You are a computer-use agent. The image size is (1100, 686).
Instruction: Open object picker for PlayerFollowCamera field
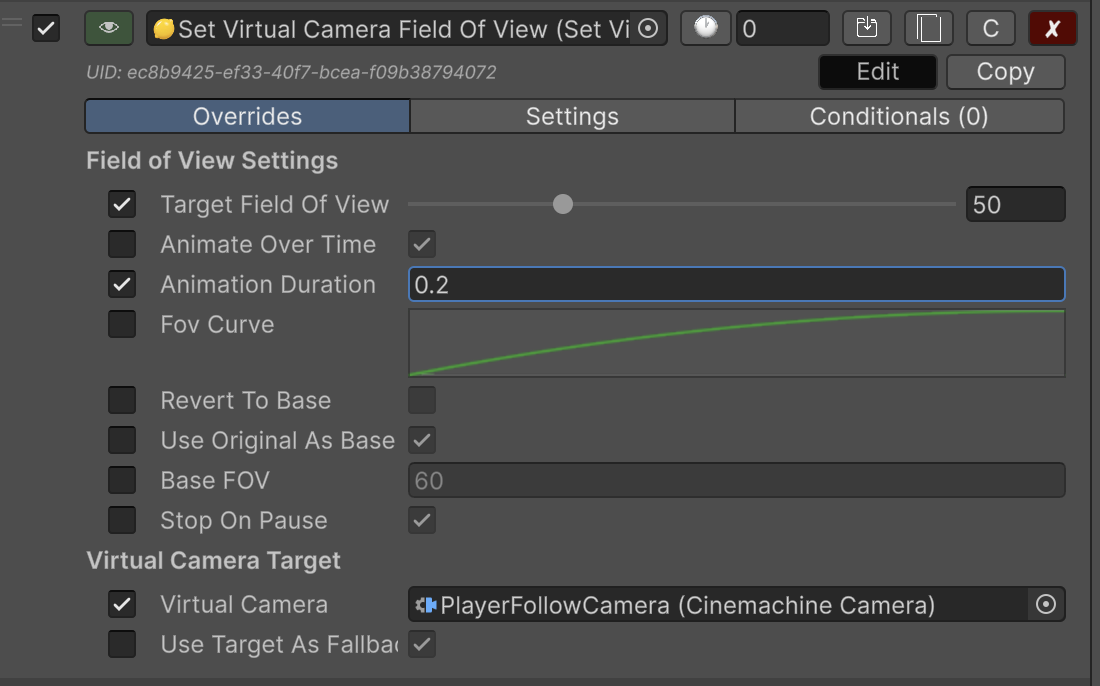coord(1046,605)
